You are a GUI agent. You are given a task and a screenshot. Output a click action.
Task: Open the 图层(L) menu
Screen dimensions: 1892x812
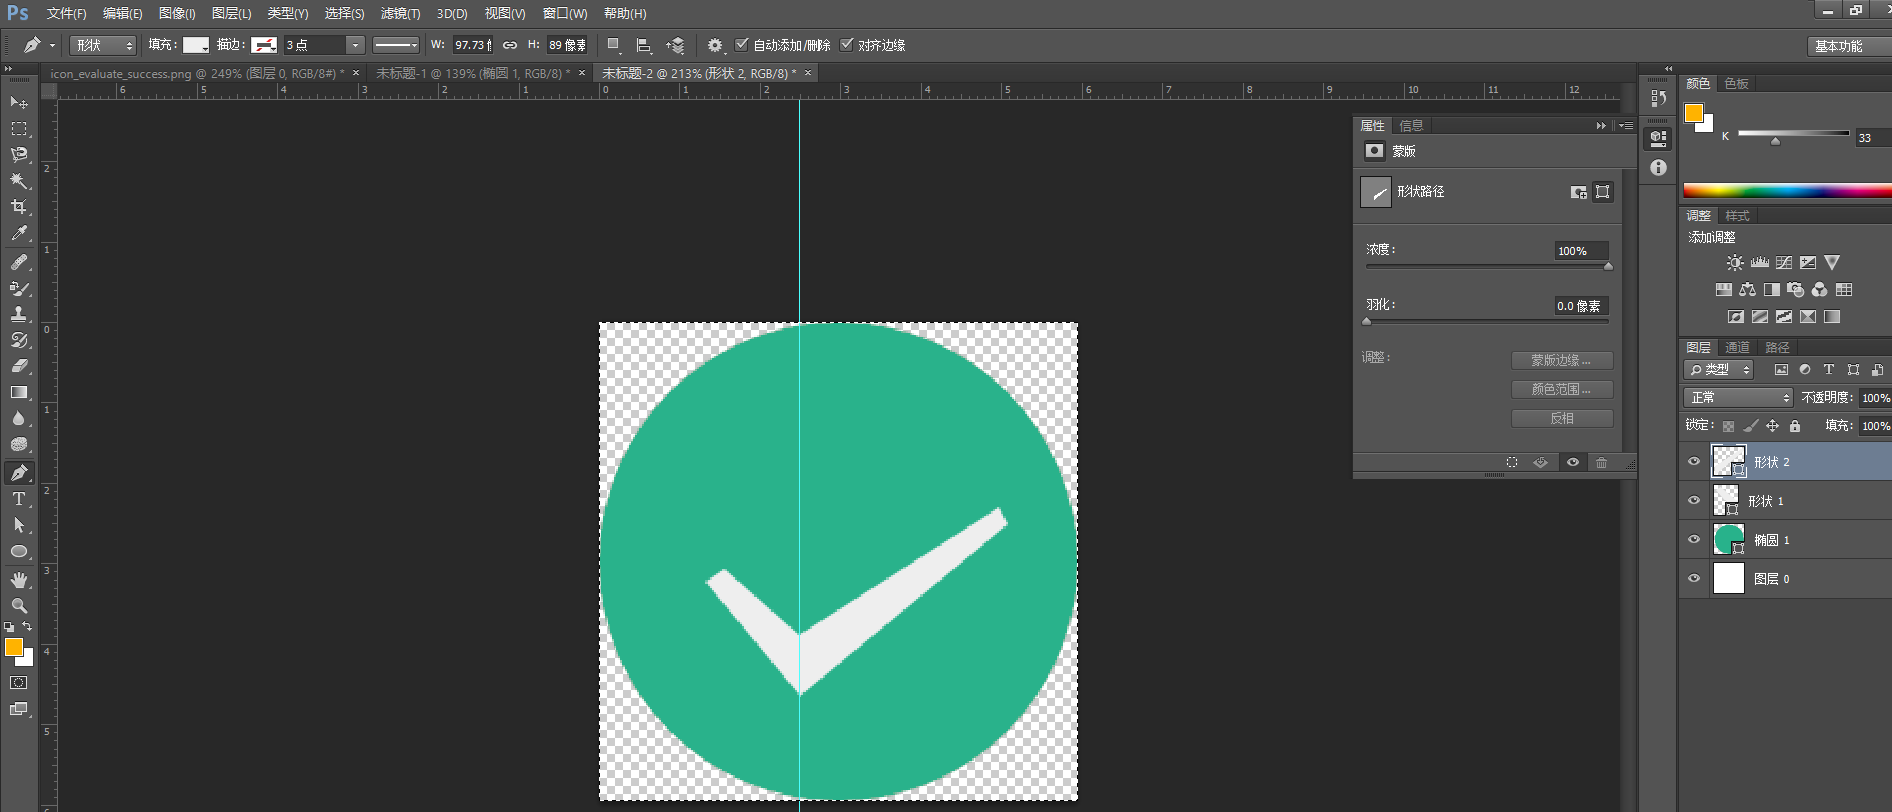coord(232,14)
